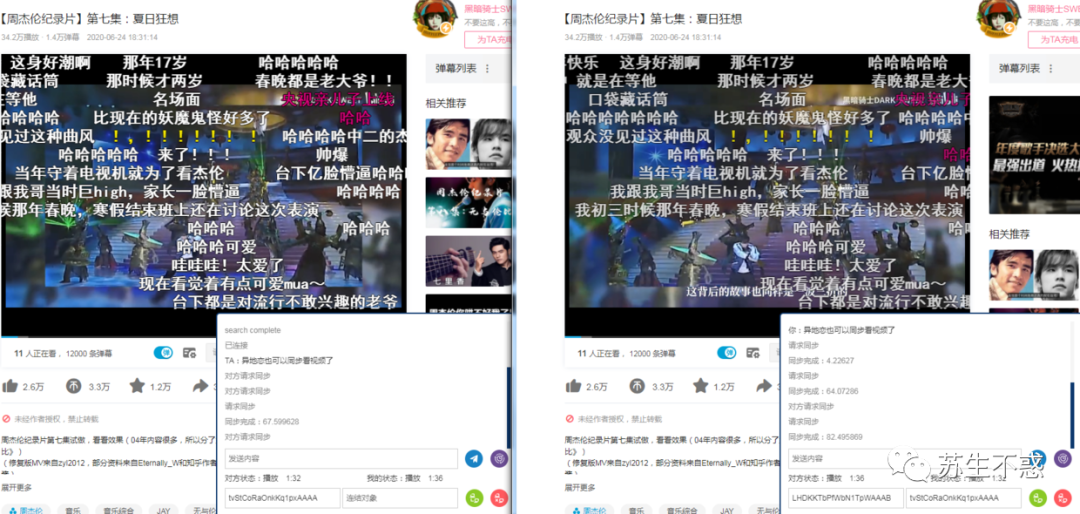Click the red disconnect icon in right panel
This screenshot has width=1080, height=514.
click(x=1063, y=497)
